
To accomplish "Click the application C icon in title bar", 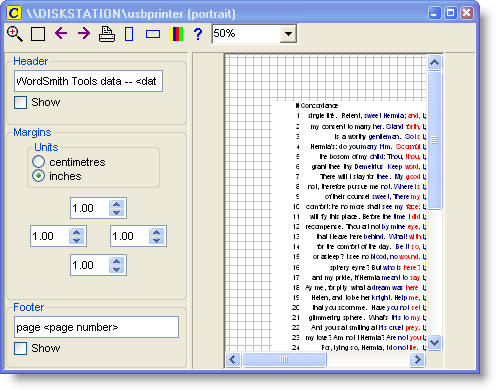I will point(14,13).
